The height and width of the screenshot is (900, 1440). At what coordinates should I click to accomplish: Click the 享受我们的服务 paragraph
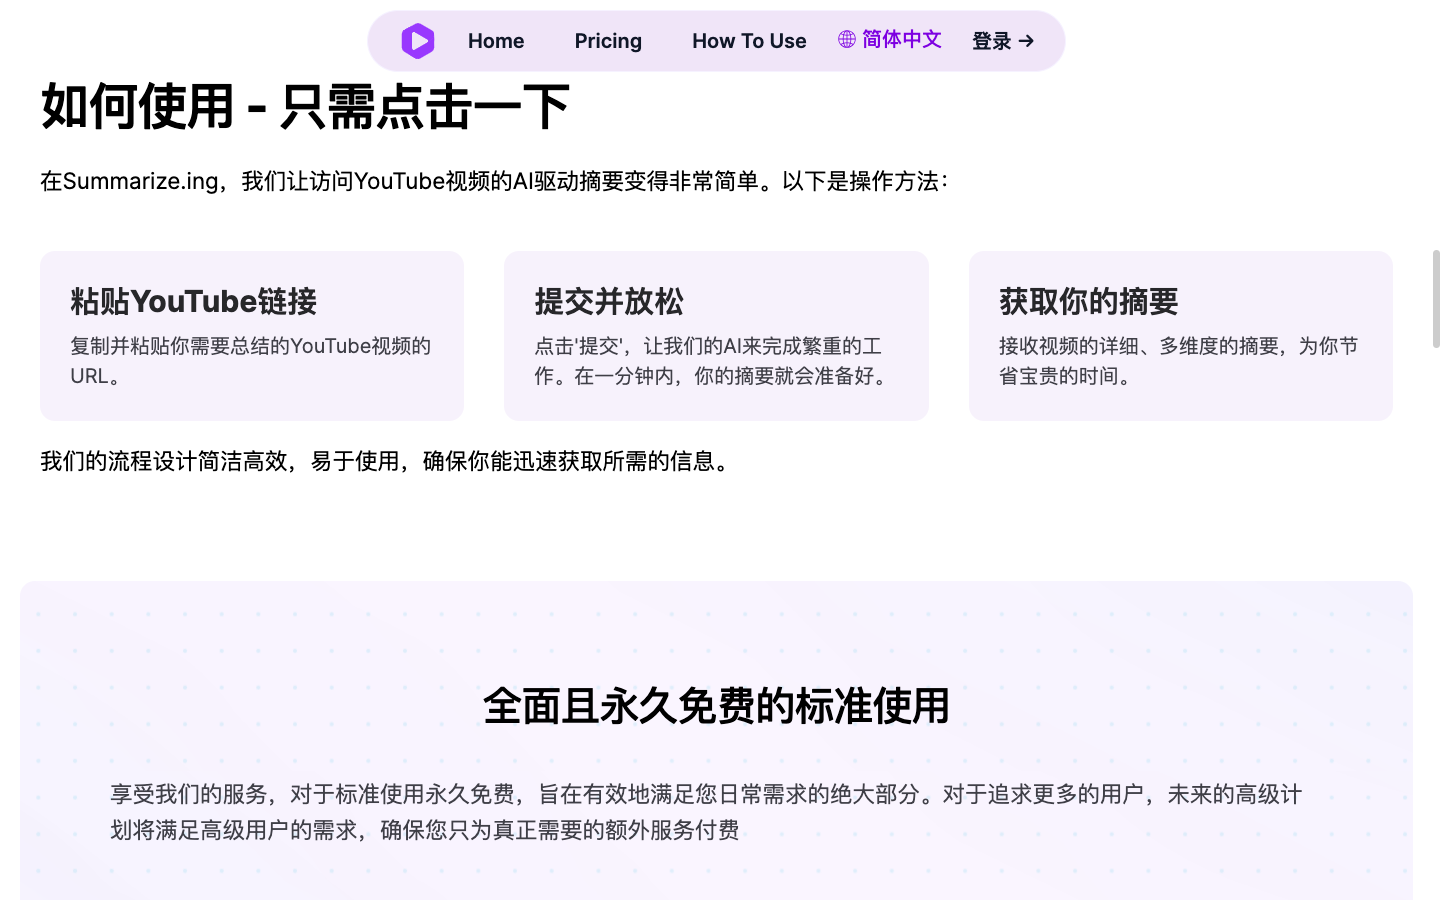tap(706, 811)
